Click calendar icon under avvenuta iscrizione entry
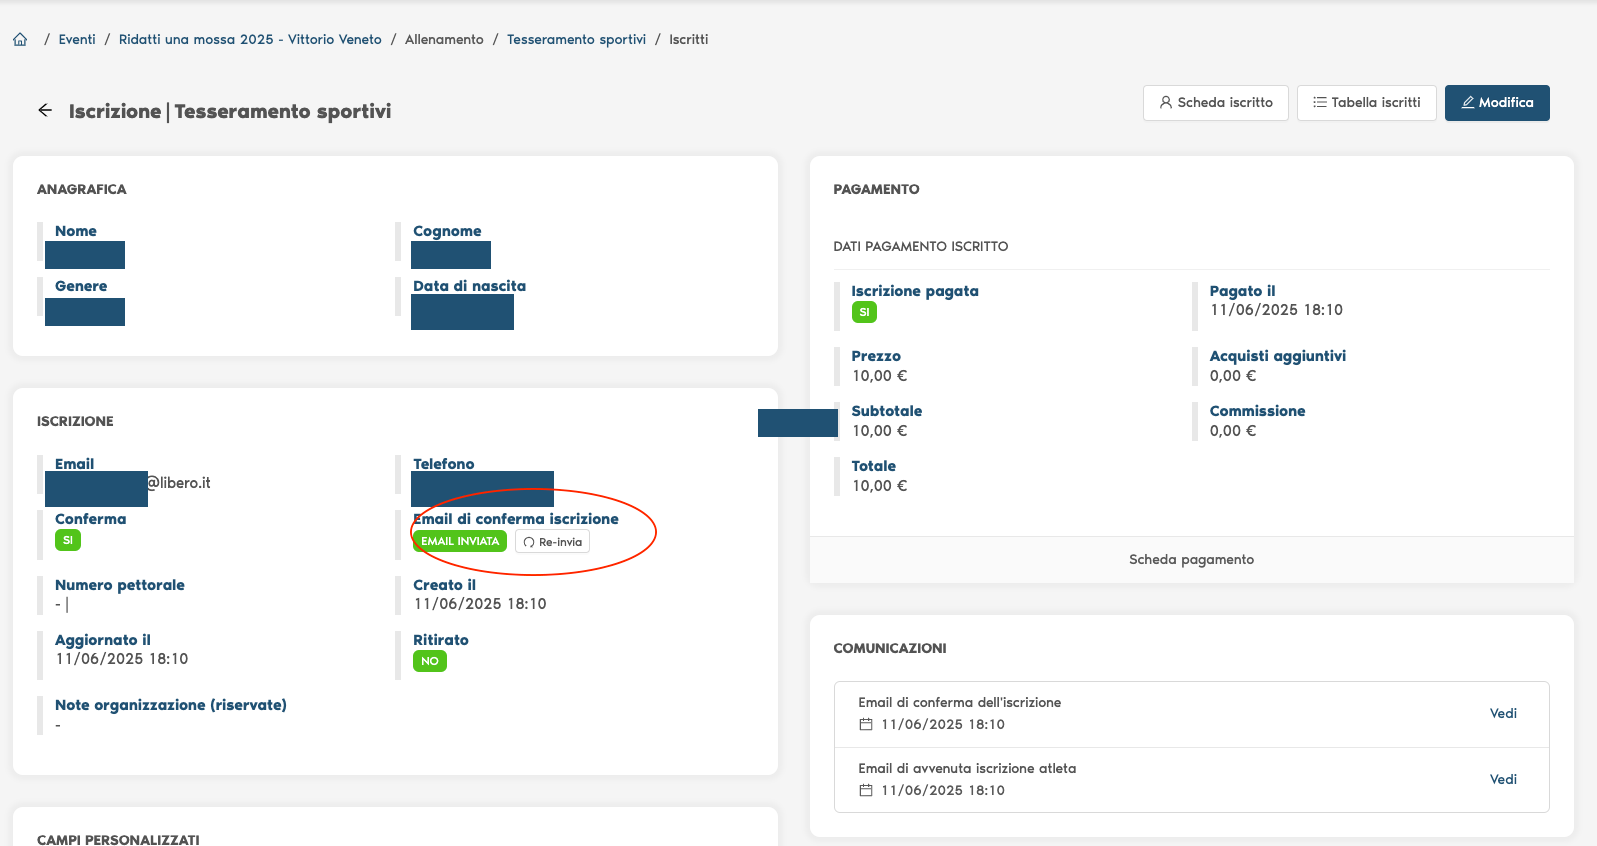 [x=866, y=791]
